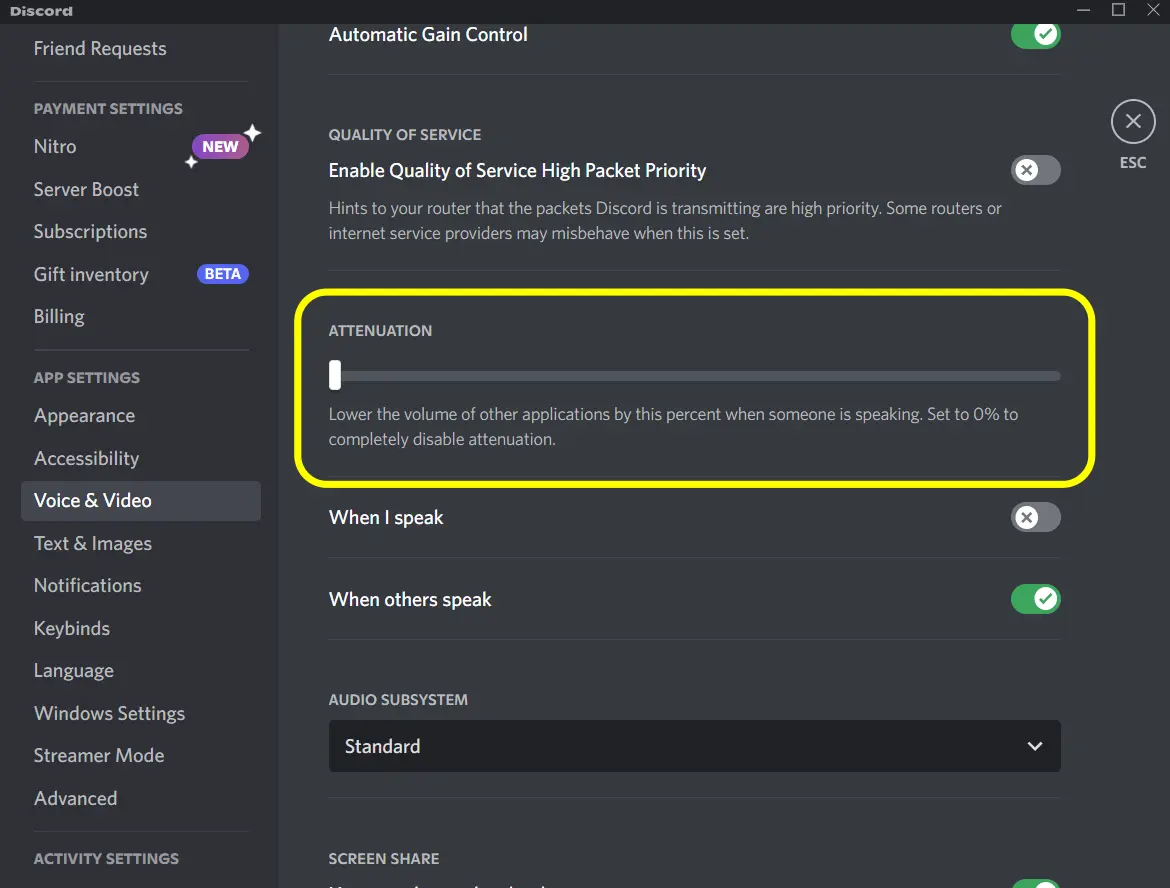Disable Automatic Gain Control
This screenshot has height=888, width=1170.
coord(1035,34)
